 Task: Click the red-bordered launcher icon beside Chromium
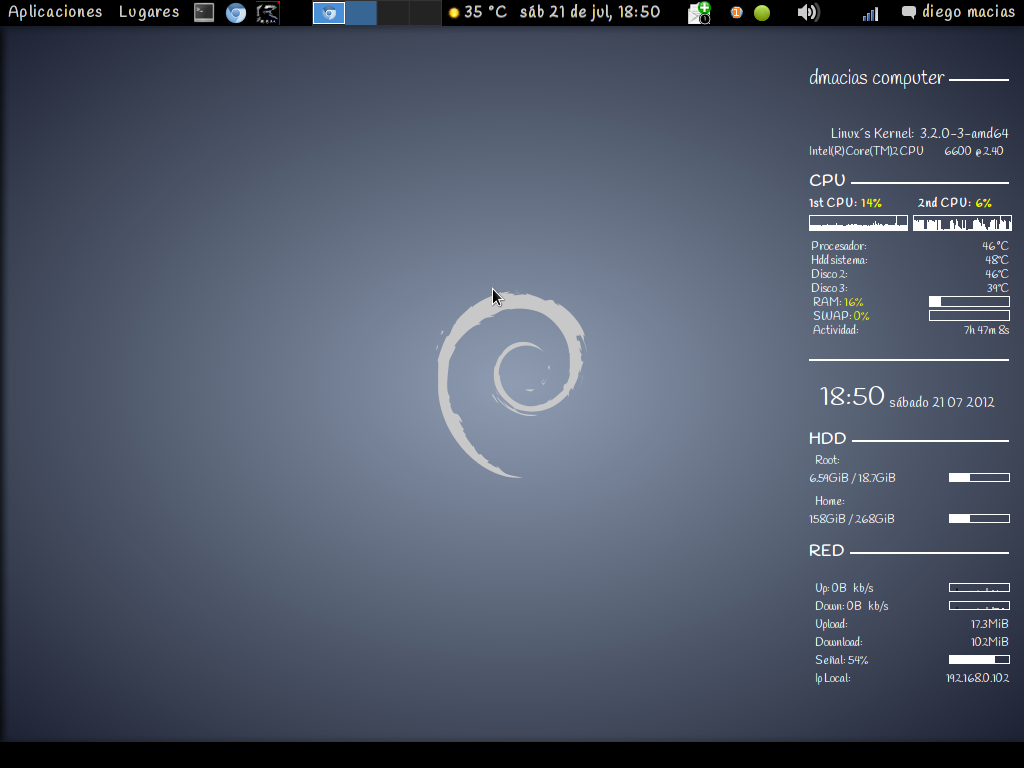click(x=268, y=12)
